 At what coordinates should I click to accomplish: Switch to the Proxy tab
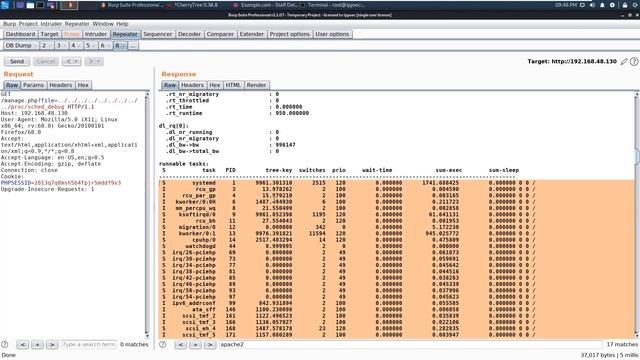(x=72, y=34)
